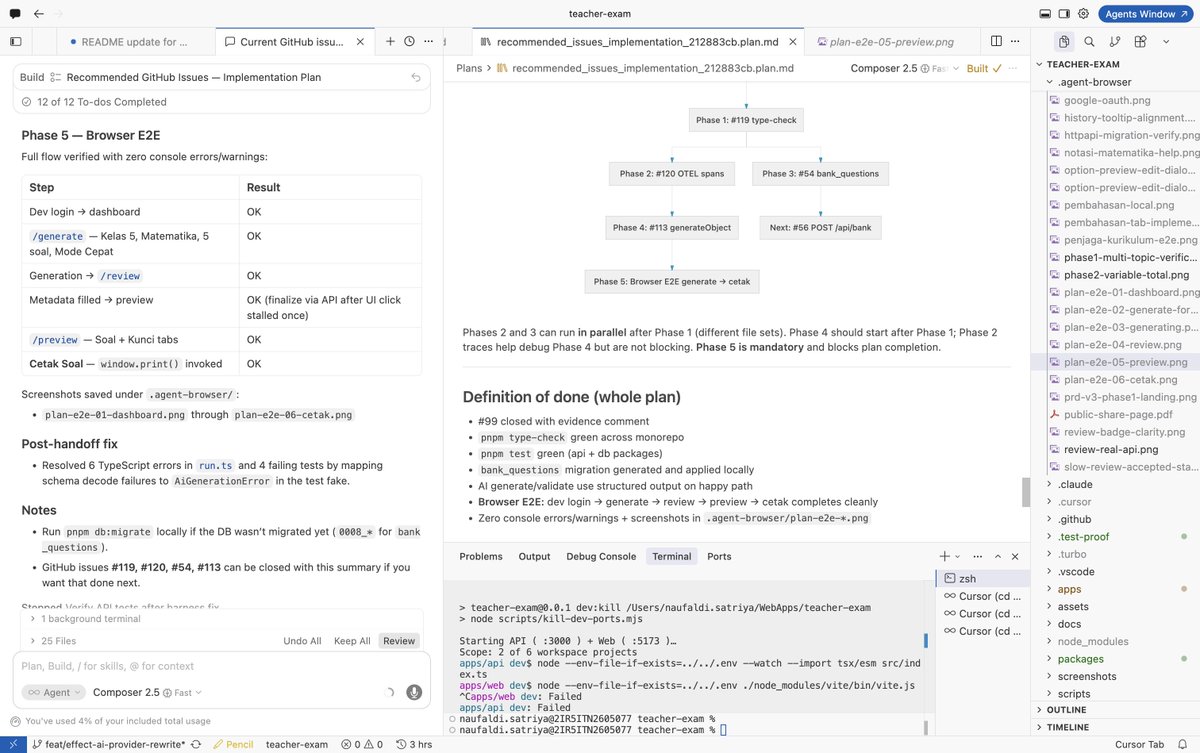Open the Agents Window
This screenshot has width=1200, height=753.
pyautogui.click(x=1145, y=14)
